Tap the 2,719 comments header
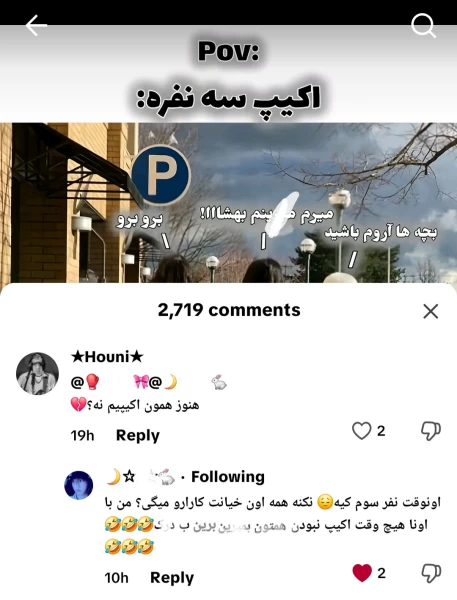The image size is (457, 600). pyautogui.click(x=229, y=310)
